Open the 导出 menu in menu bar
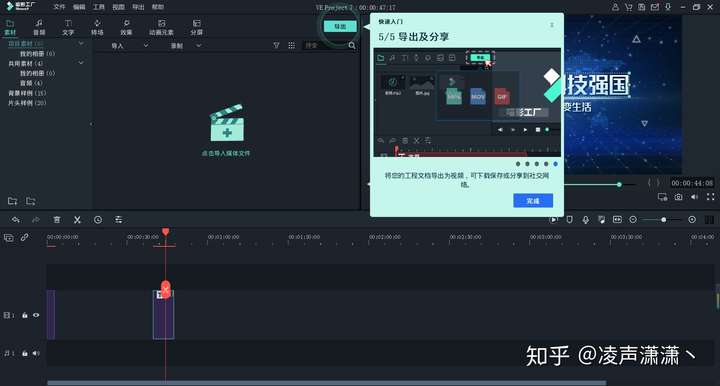Viewport: 720px width, 386px height. [138, 7]
